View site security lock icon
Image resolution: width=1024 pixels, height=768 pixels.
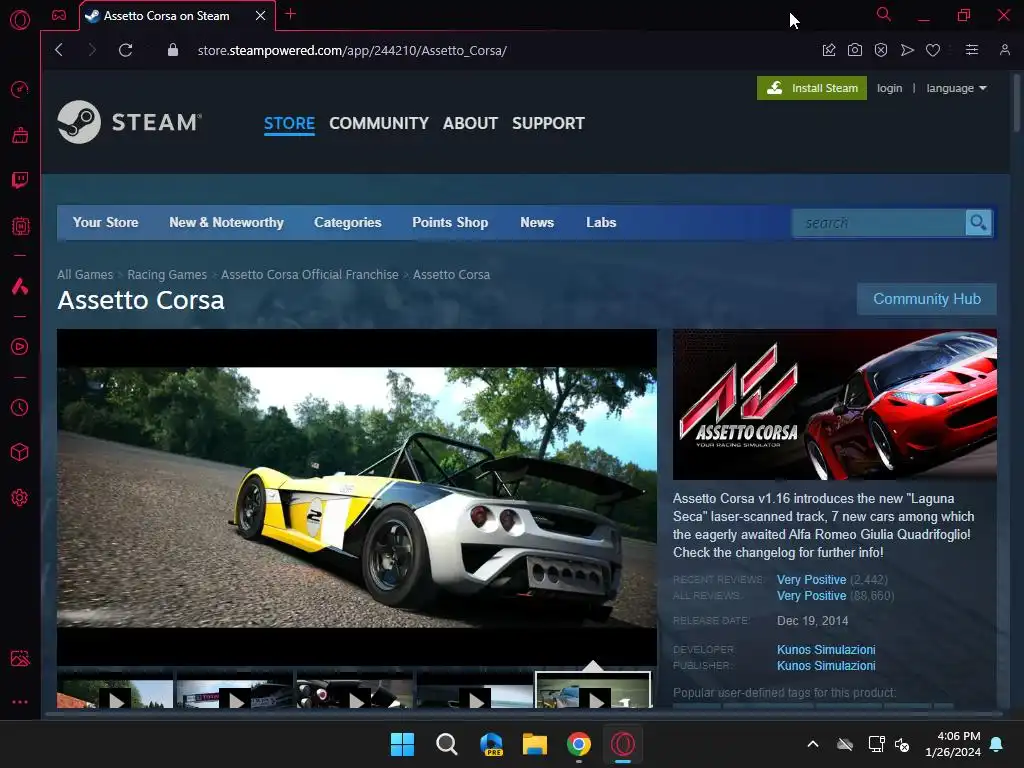(173, 50)
